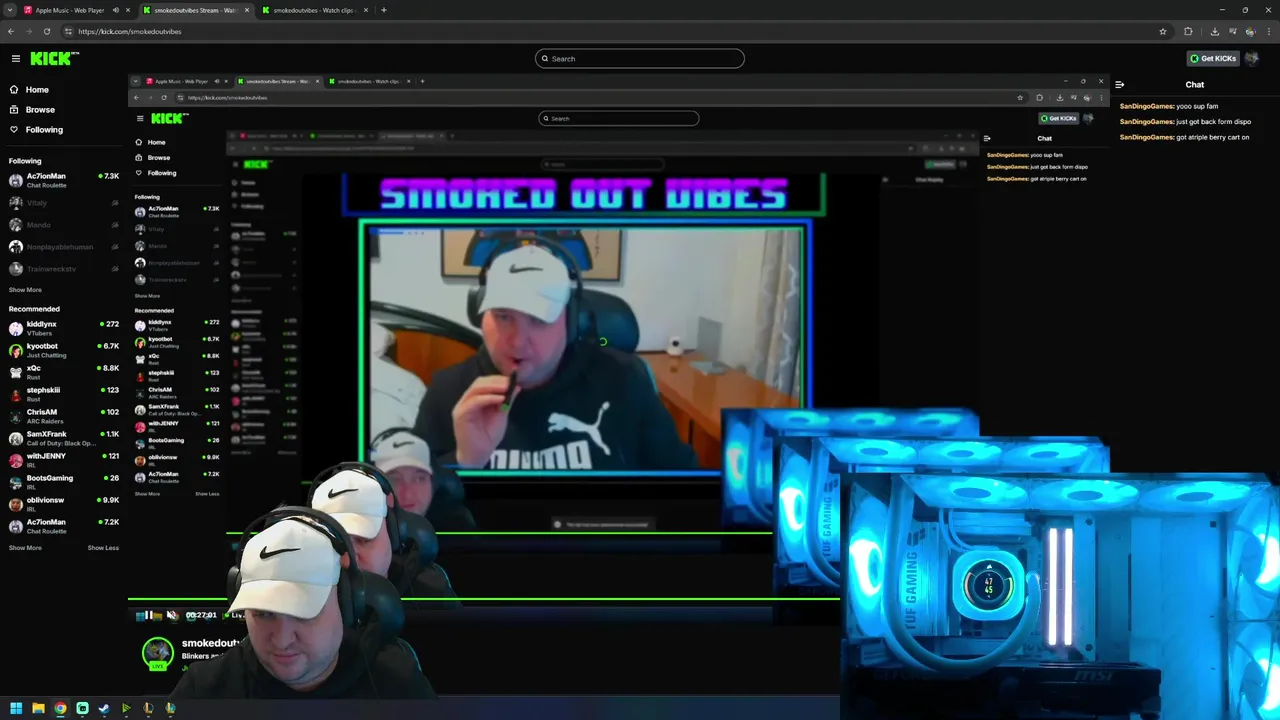Screen dimensions: 1280x720
Task: Open the Nonplayablehuman channel avatar
Action: pos(15,247)
